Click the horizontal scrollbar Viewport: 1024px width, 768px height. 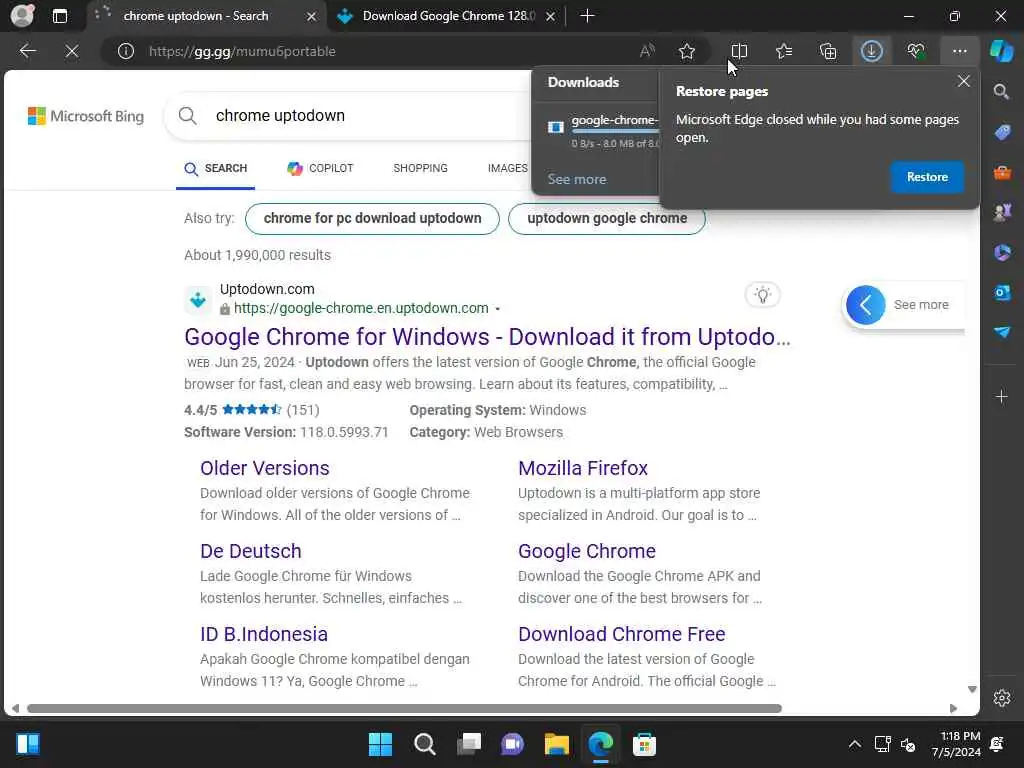(x=404, y=709)
